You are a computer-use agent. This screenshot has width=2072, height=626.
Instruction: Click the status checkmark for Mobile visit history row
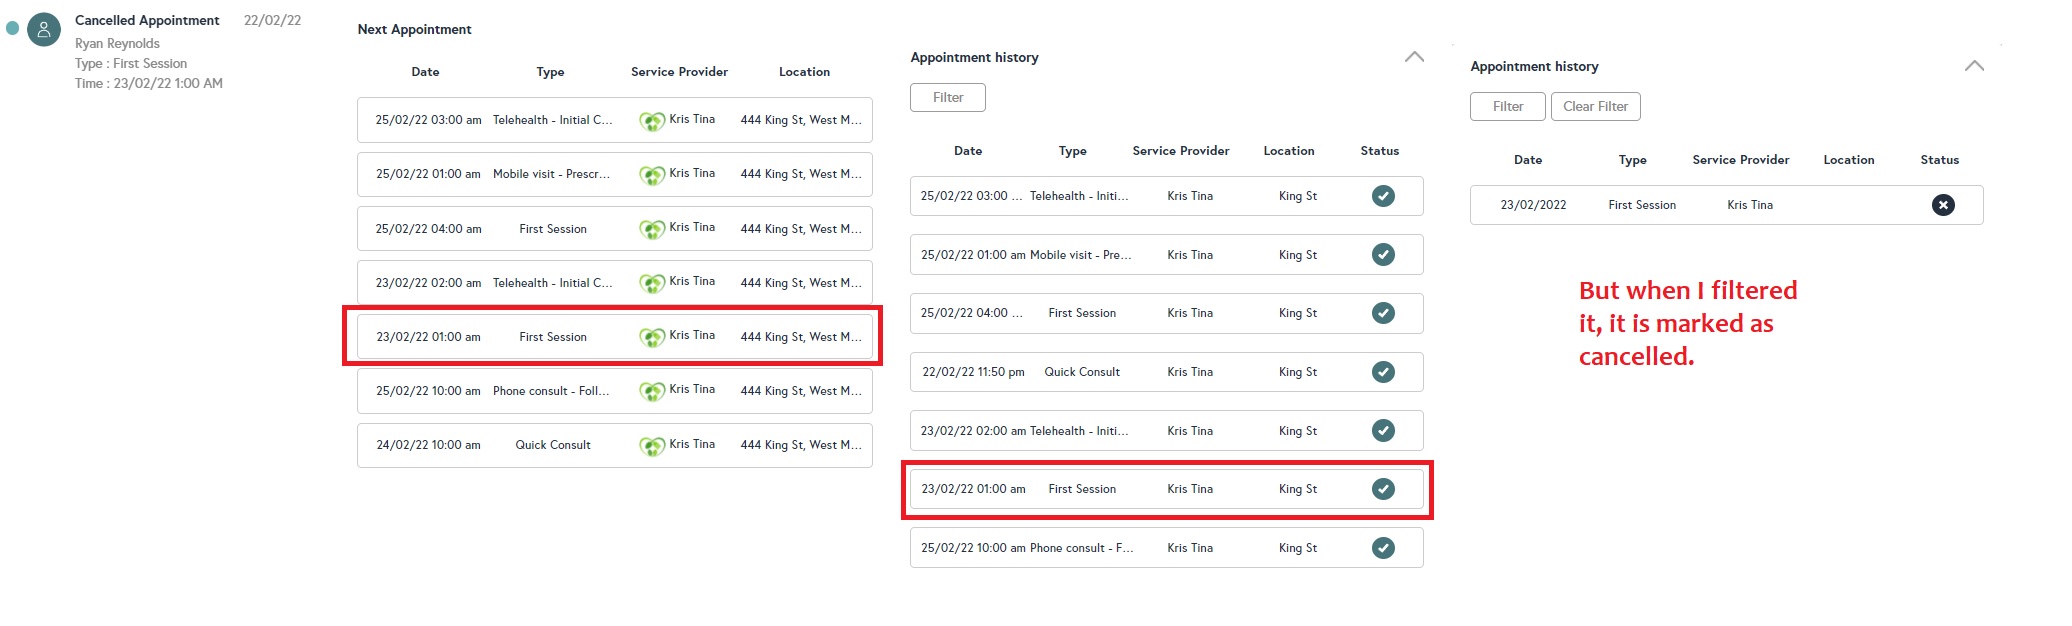(x=1383, y=255)
